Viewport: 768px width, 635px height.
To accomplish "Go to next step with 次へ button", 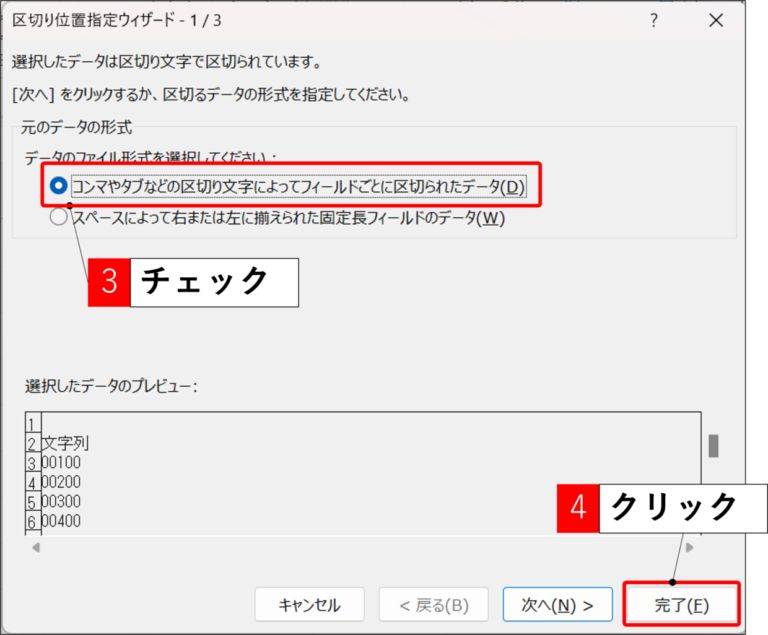I will (557, 605).
